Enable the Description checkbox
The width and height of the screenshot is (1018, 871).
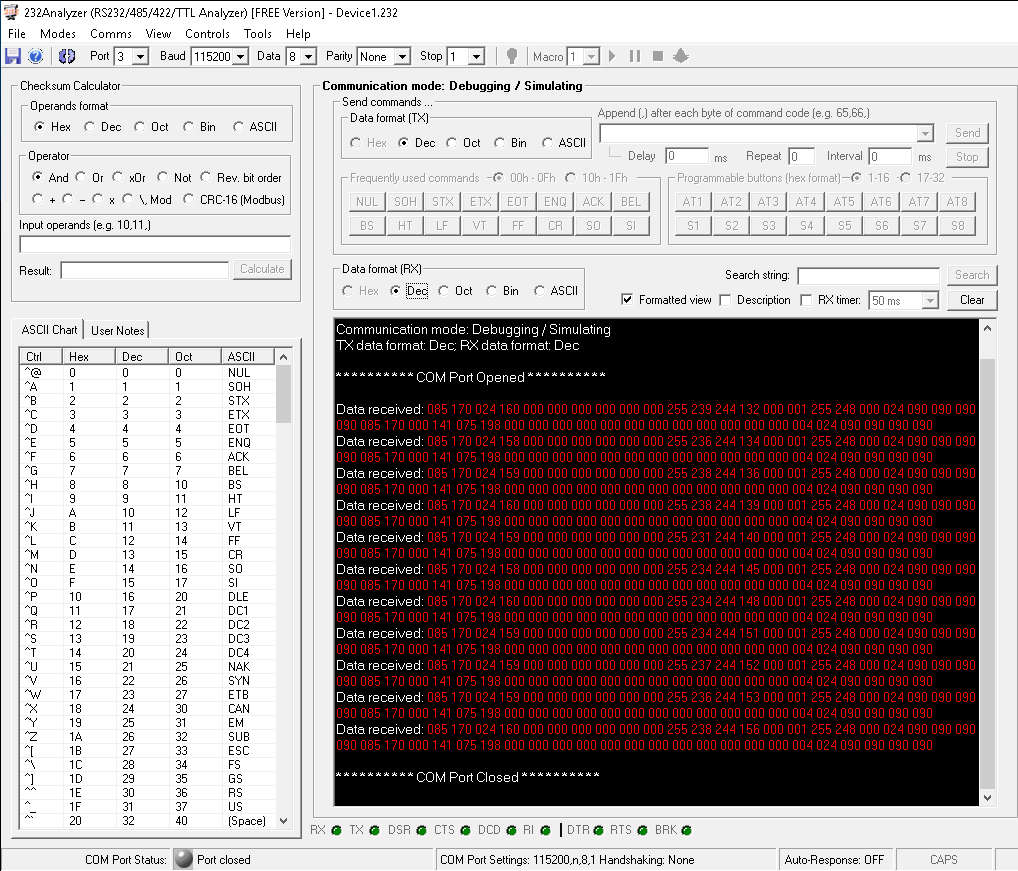tap(725, 299)
